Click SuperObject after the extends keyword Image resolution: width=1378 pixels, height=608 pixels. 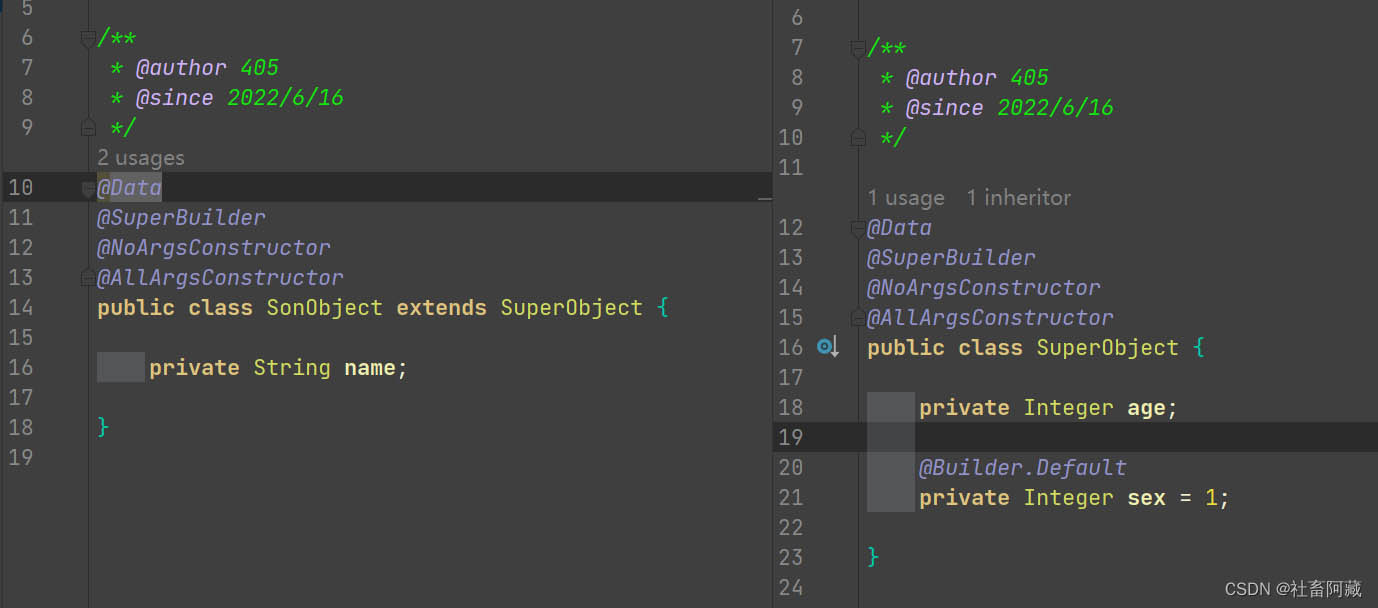click(x=571, y=308)
